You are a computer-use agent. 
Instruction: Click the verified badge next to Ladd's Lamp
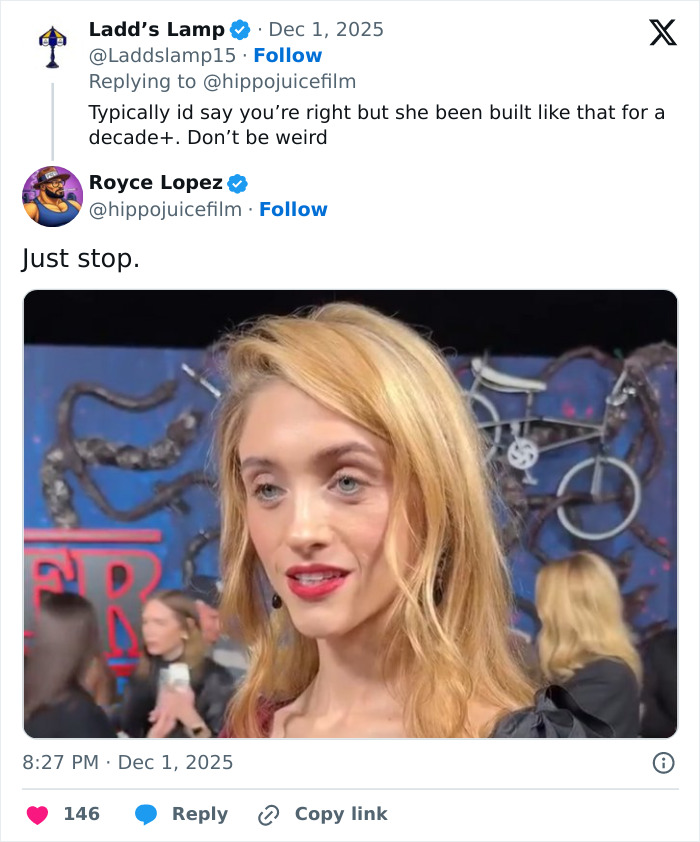coord(239,29)
